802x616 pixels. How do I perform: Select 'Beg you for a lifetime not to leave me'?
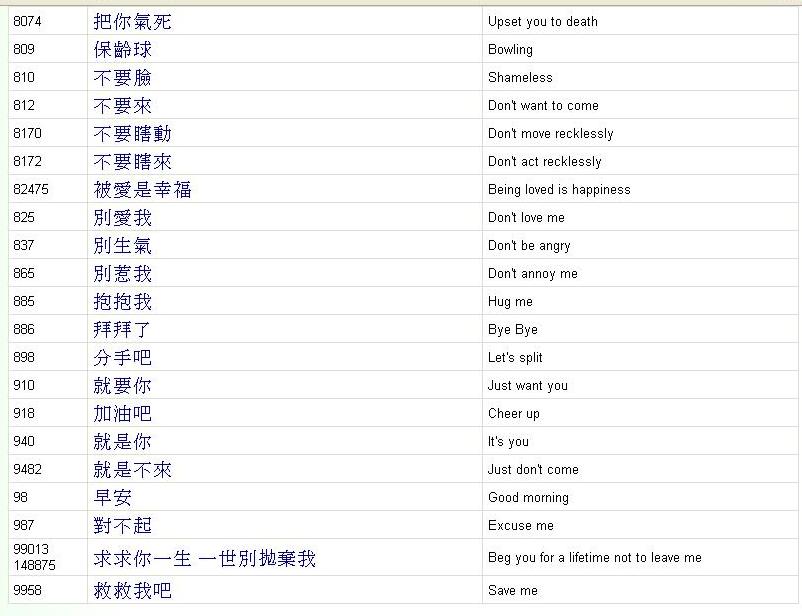595,558
